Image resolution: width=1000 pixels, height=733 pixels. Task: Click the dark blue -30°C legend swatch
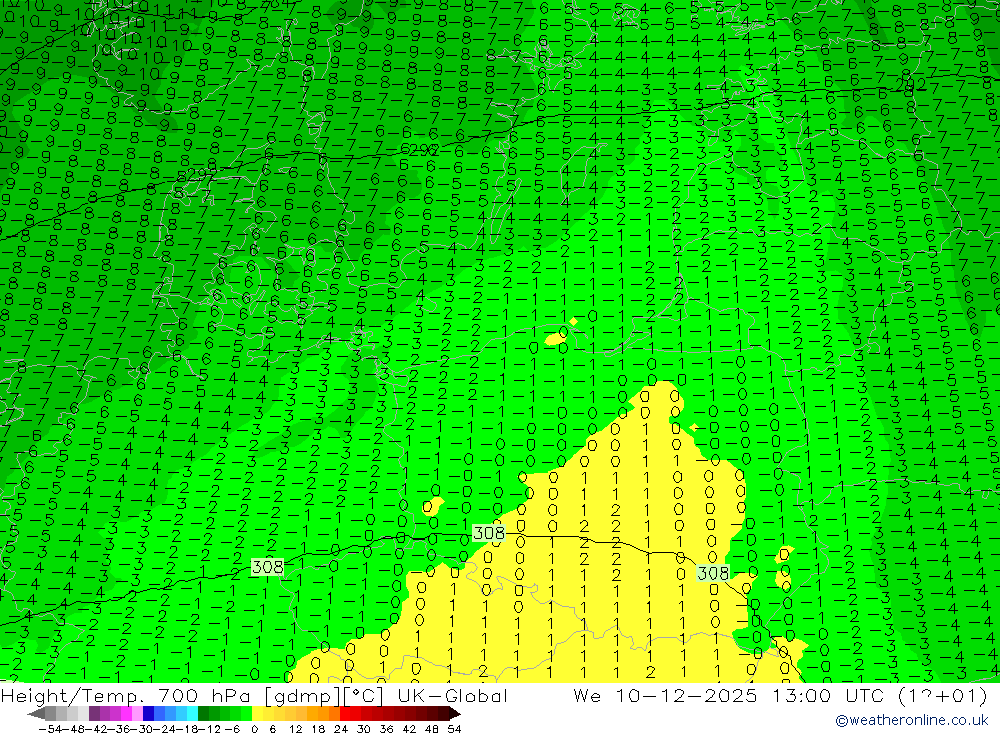click(x=148, y=713)
